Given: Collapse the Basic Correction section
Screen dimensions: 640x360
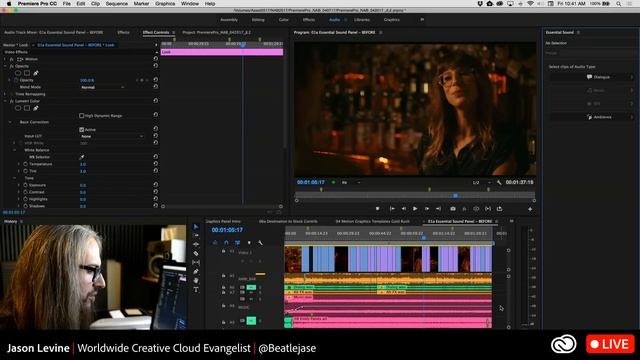Looking at the screenshot, I should click(10, 122).
